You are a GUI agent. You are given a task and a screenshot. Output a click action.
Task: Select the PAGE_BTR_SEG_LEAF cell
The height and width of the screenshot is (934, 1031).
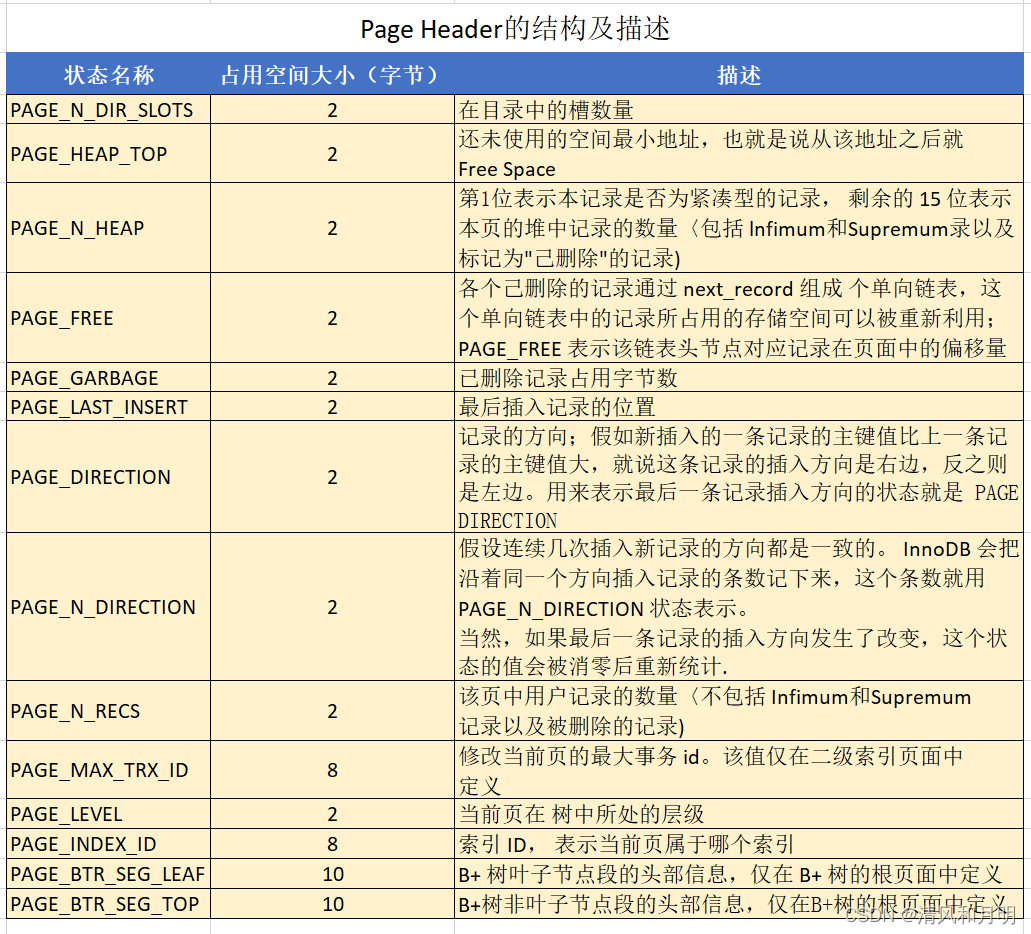pyautogui.click(x=108, y=874)
